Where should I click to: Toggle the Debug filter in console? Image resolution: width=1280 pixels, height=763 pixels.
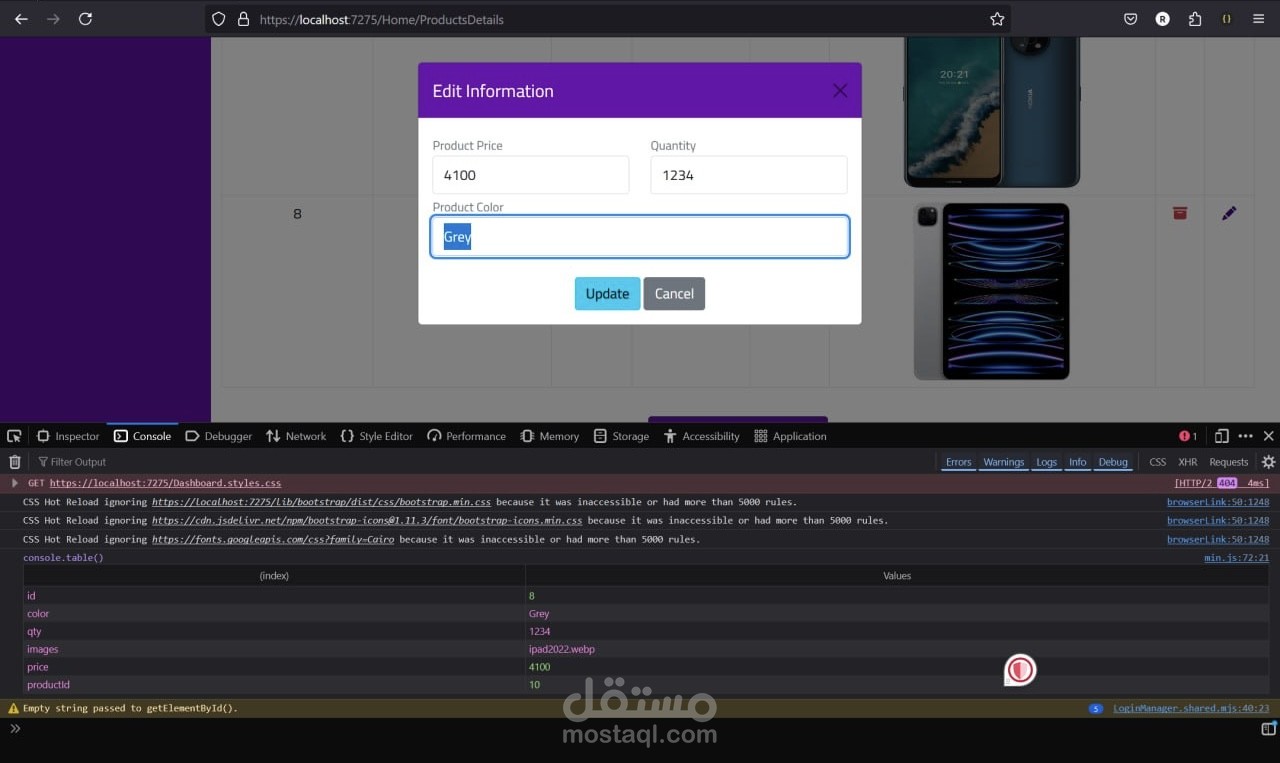(1113, 462)
